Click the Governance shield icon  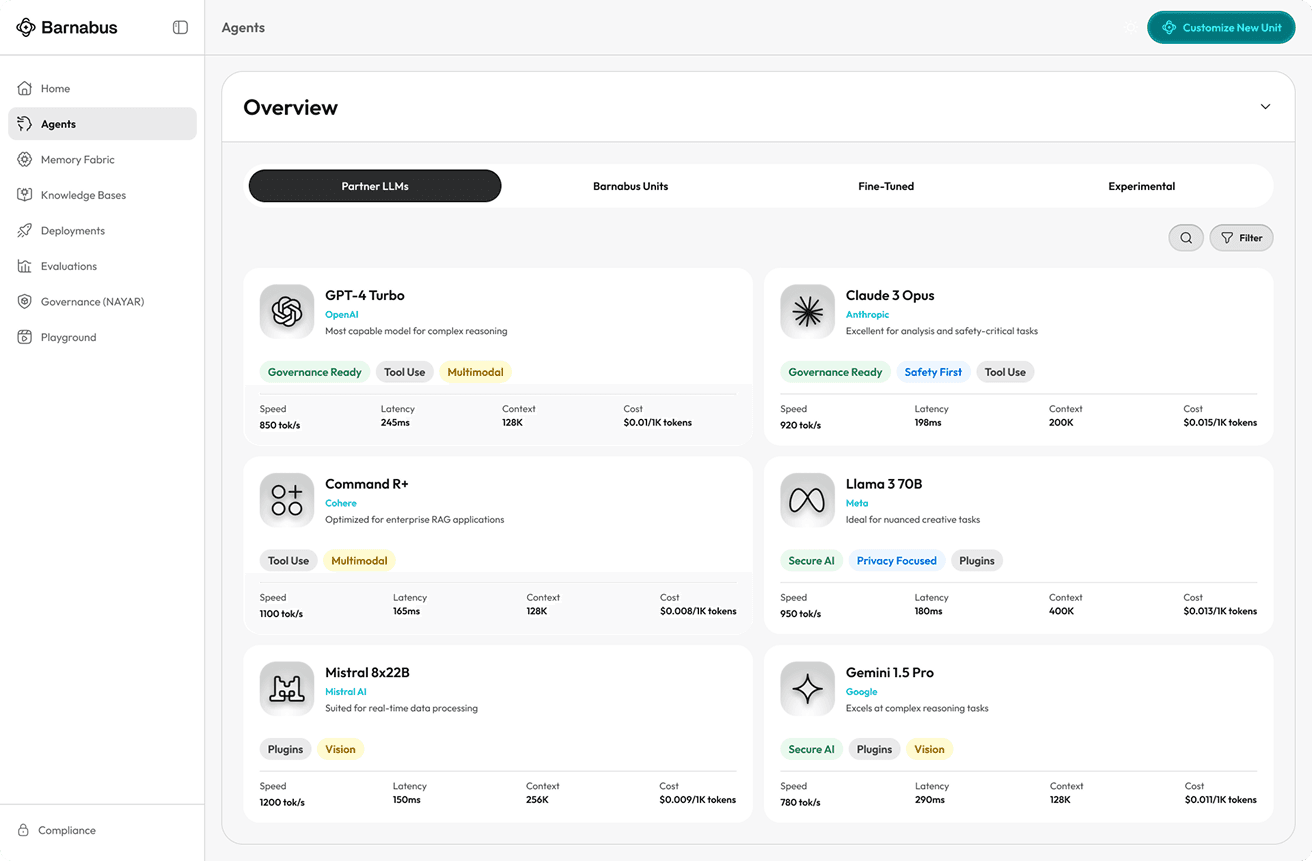point(25,302)
